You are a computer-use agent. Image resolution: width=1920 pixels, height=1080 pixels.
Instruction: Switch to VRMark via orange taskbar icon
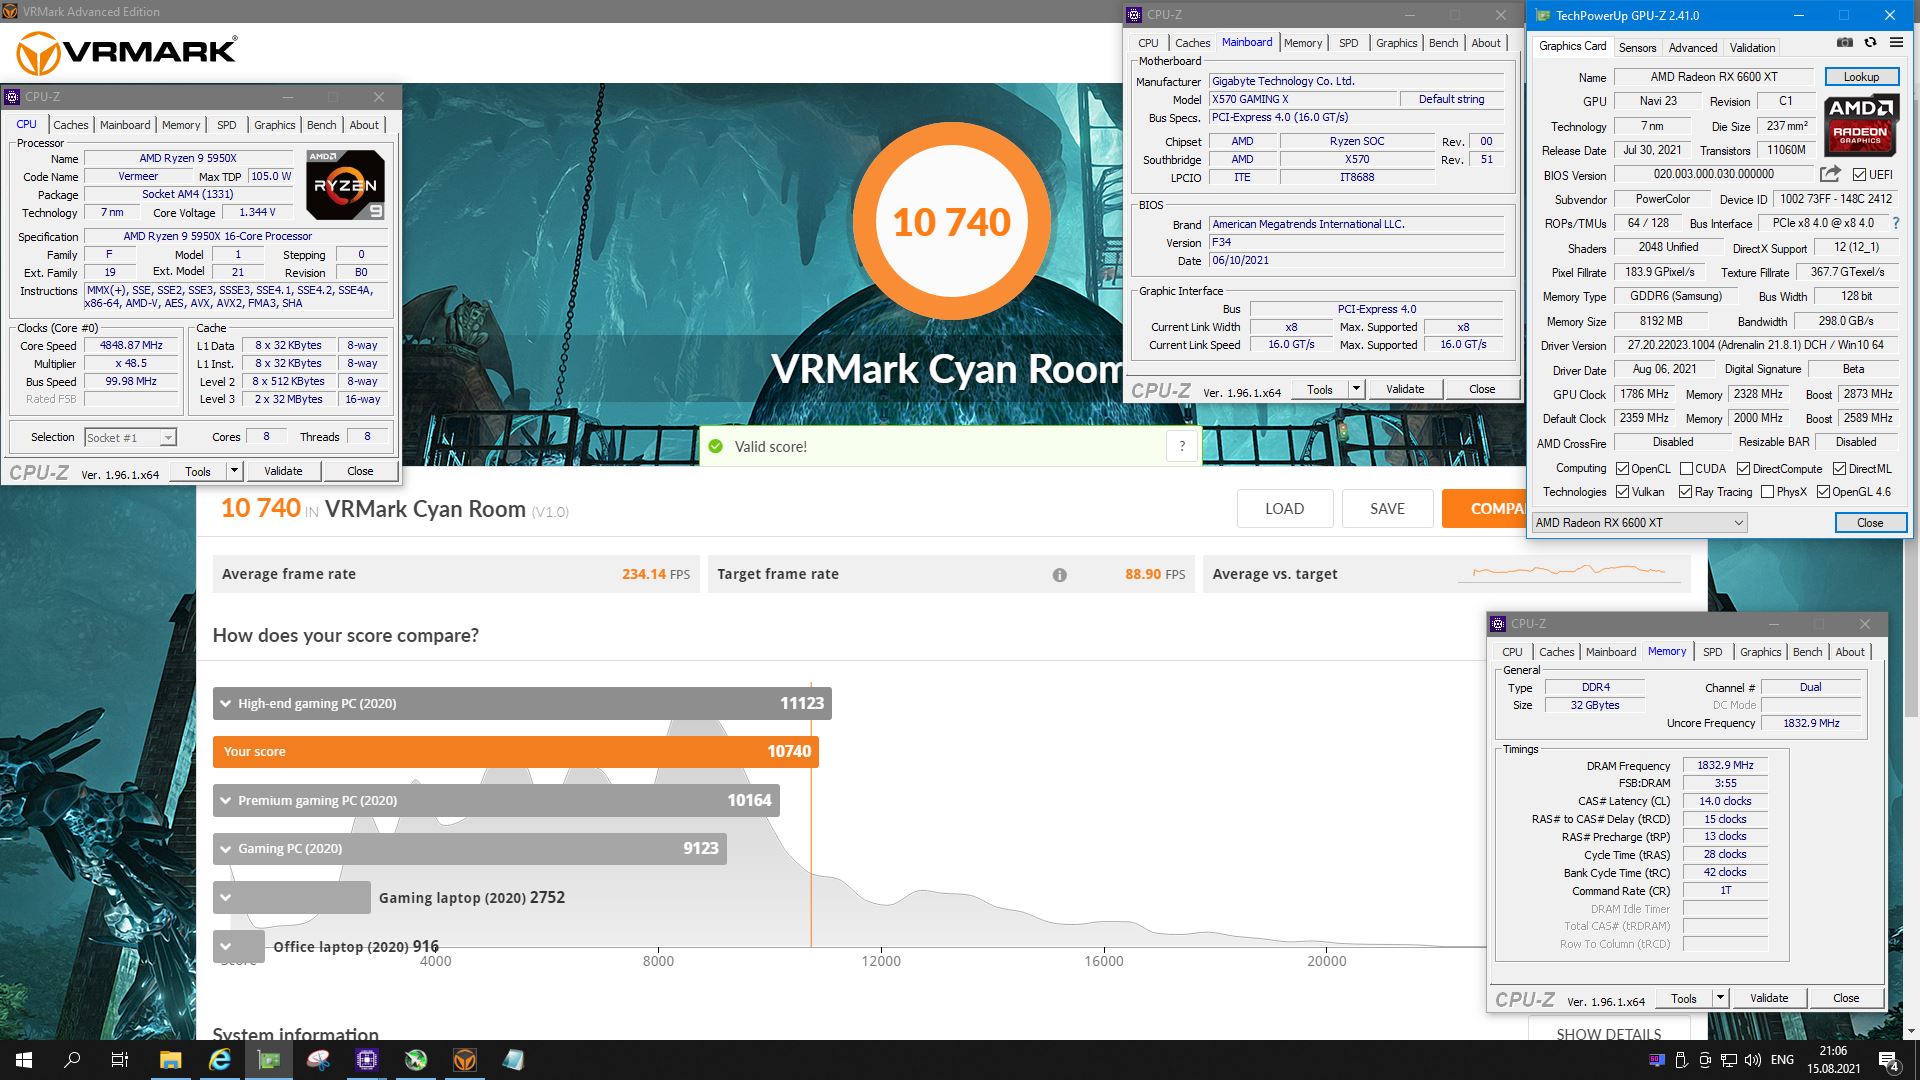coord(465,1060)
